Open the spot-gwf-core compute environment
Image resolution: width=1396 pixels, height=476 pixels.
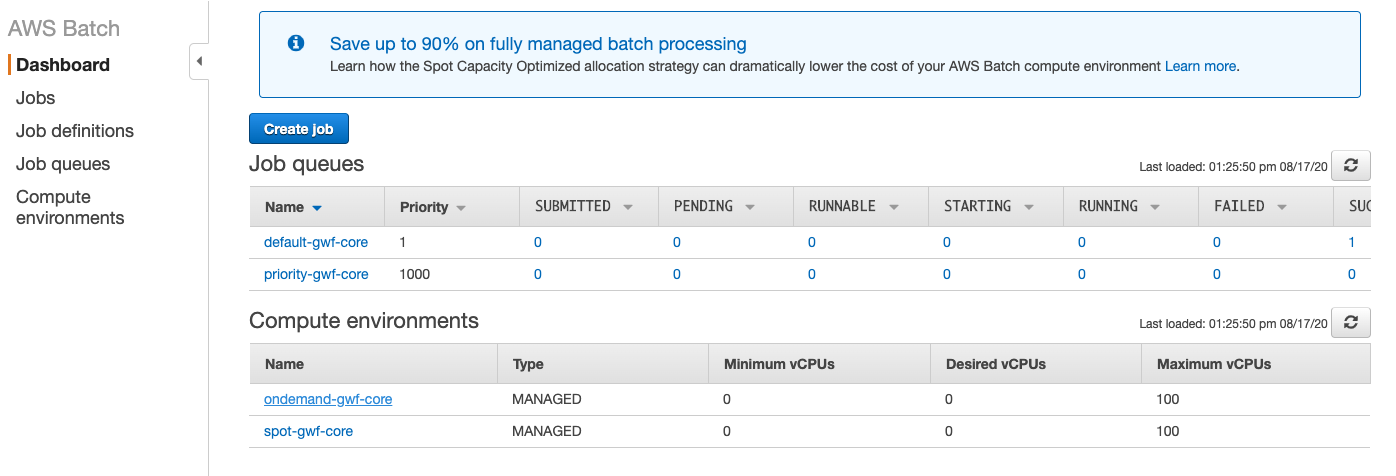308,431
